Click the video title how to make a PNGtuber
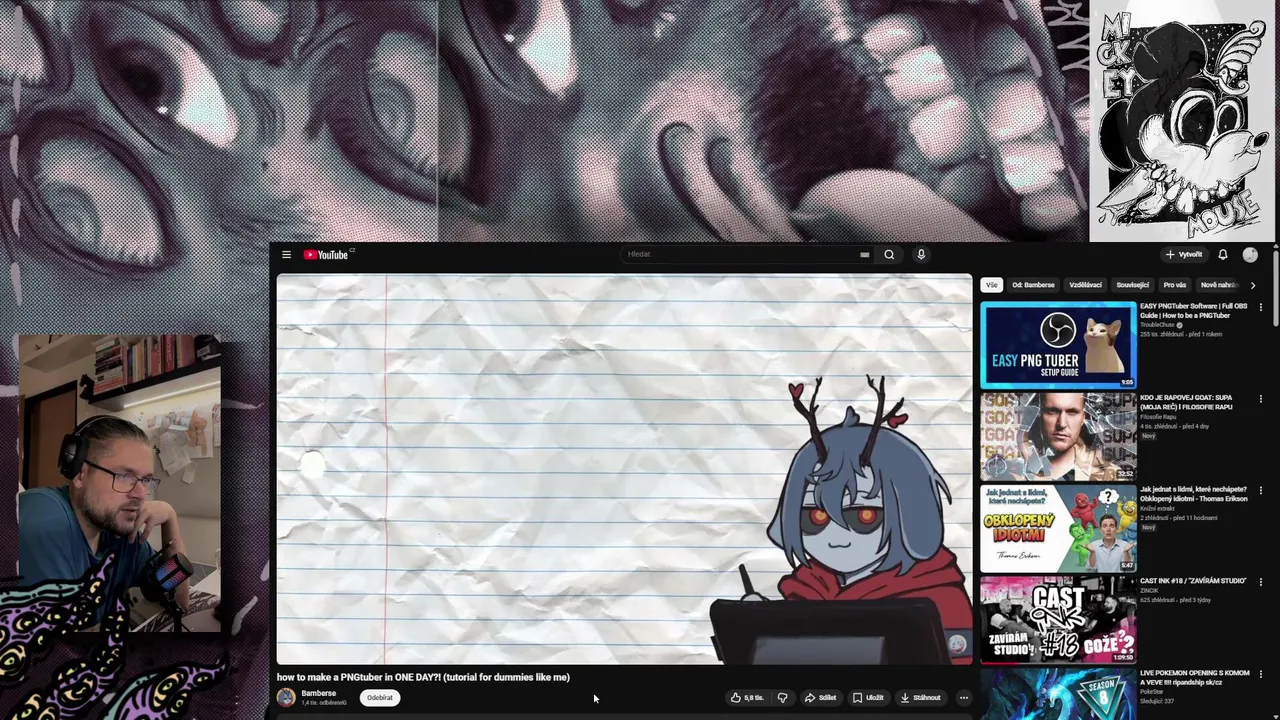The height and width of the screenshot is (720, 1280). pos(423,677)
